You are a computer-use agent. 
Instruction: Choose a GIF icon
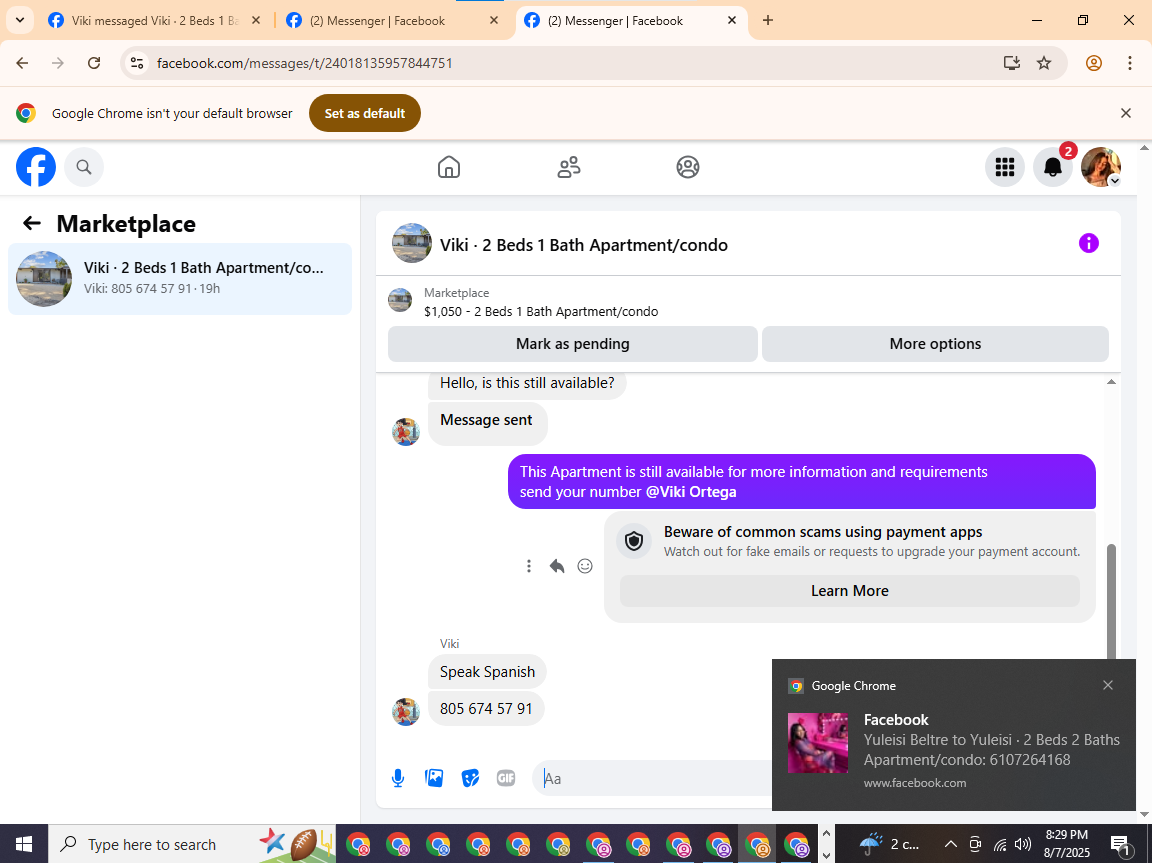pyautogui.click(x=505, y=778)
